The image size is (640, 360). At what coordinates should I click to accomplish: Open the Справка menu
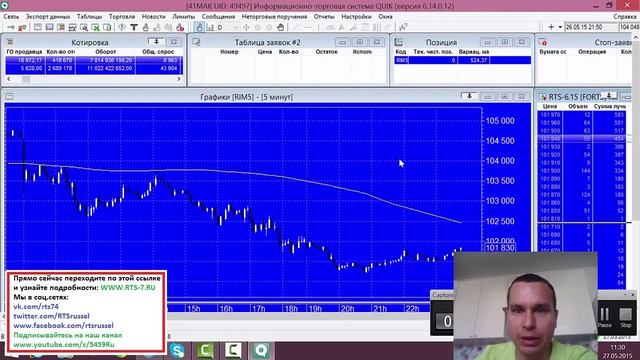(x=624, y=17)
